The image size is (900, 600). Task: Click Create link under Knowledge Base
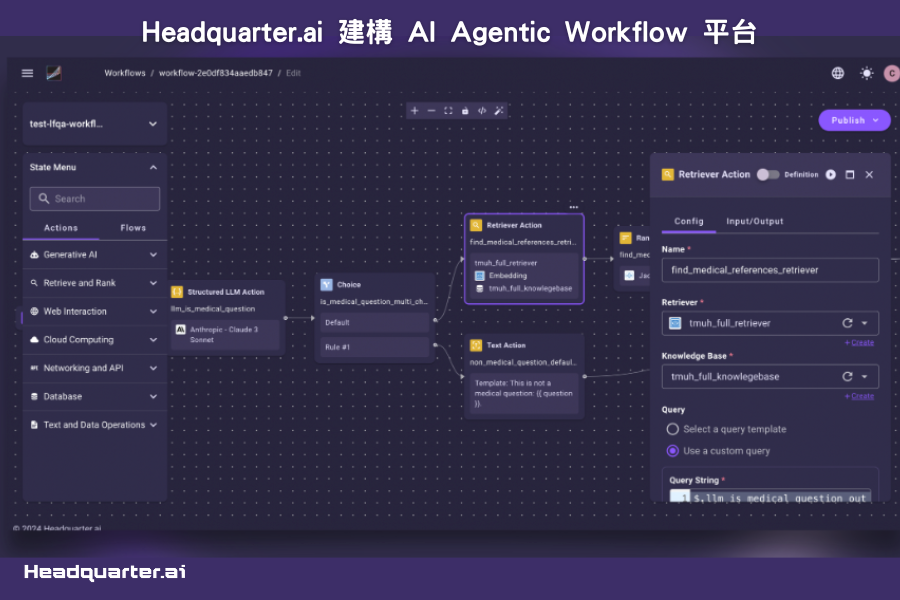tap(862, 396)
